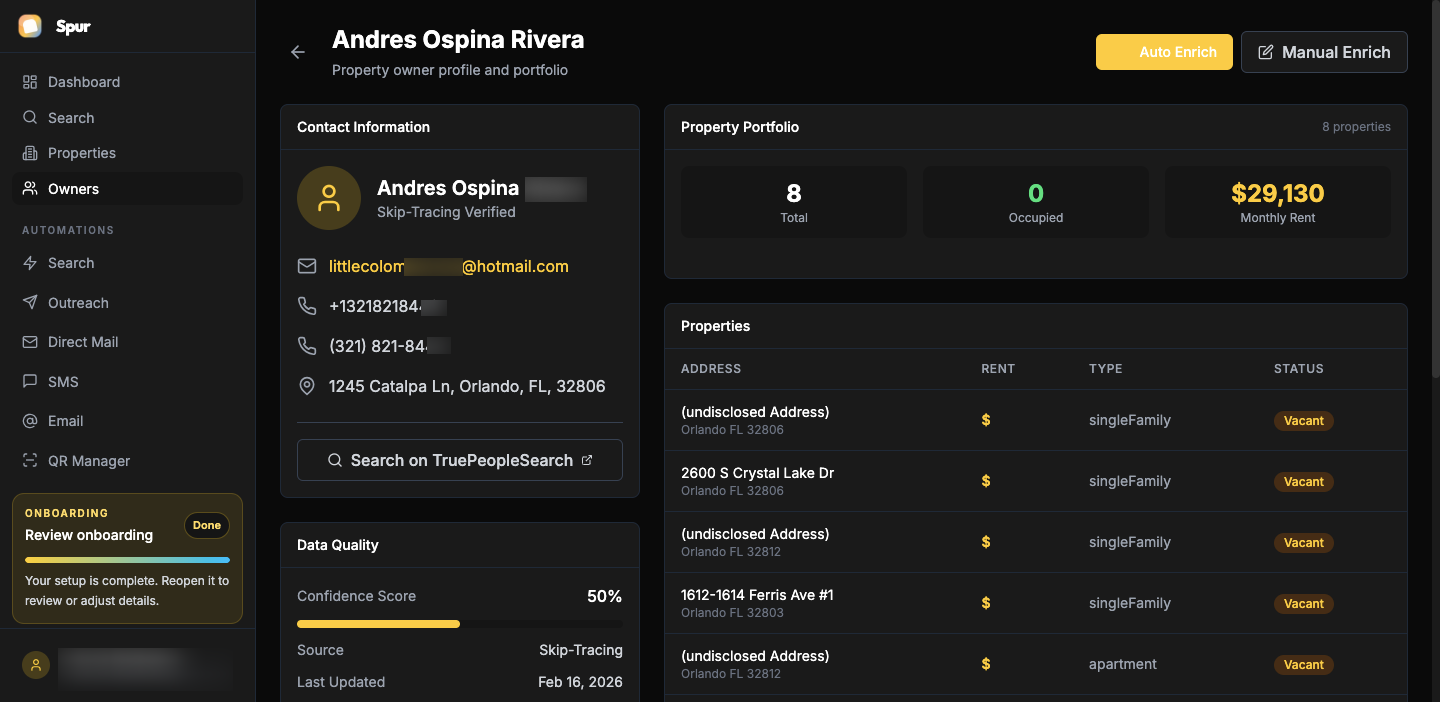This screenshot has width=1440, height=702.
Task: Click the Owners people icon
Action: click(30, 189)
